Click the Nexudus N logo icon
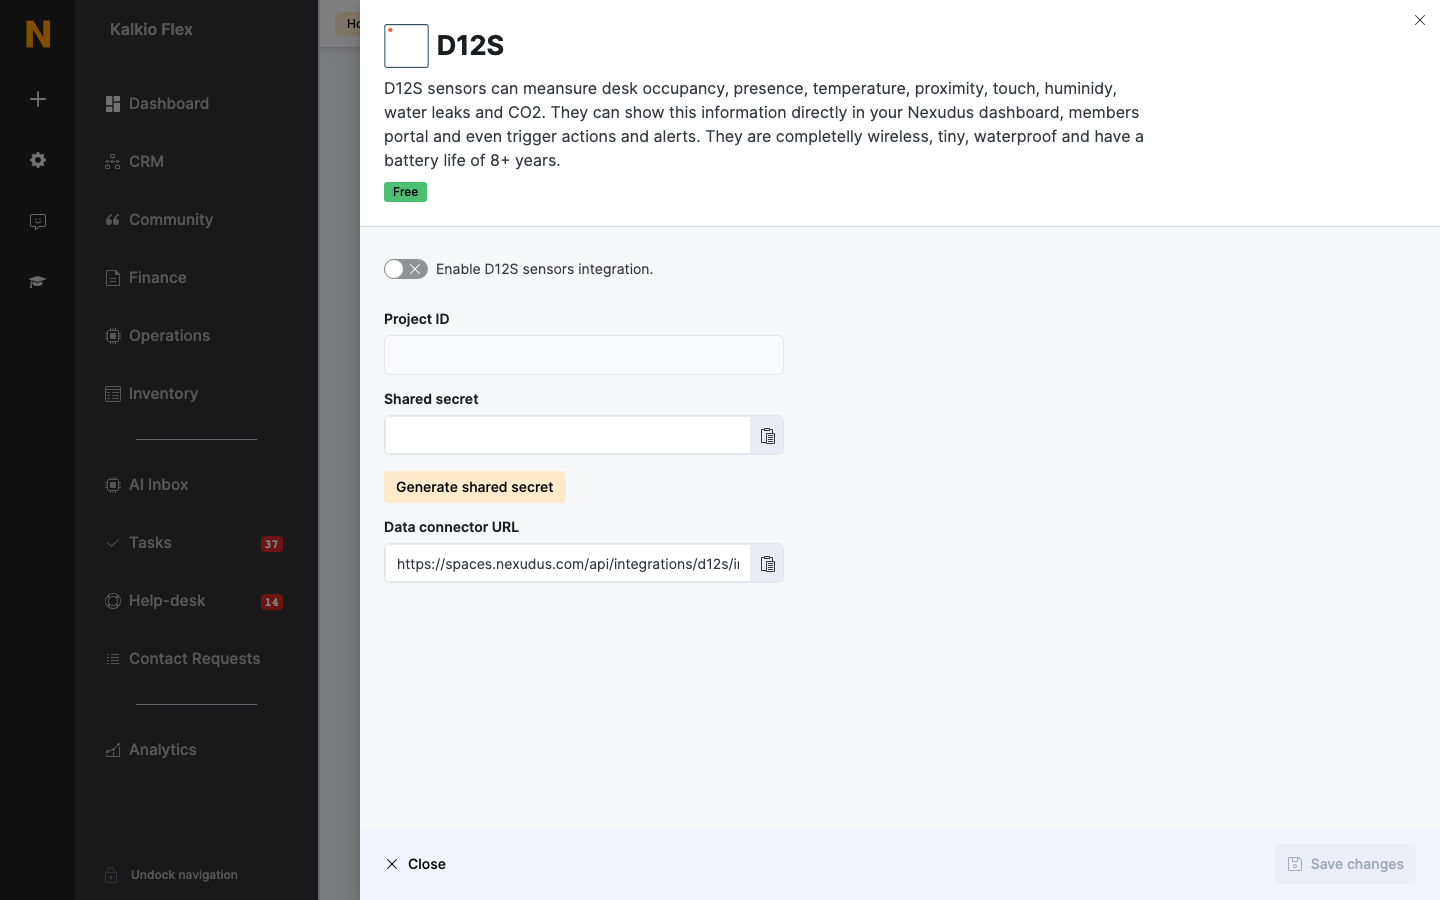The width and height of the screenshot is (1440, 900). [38, 34]
